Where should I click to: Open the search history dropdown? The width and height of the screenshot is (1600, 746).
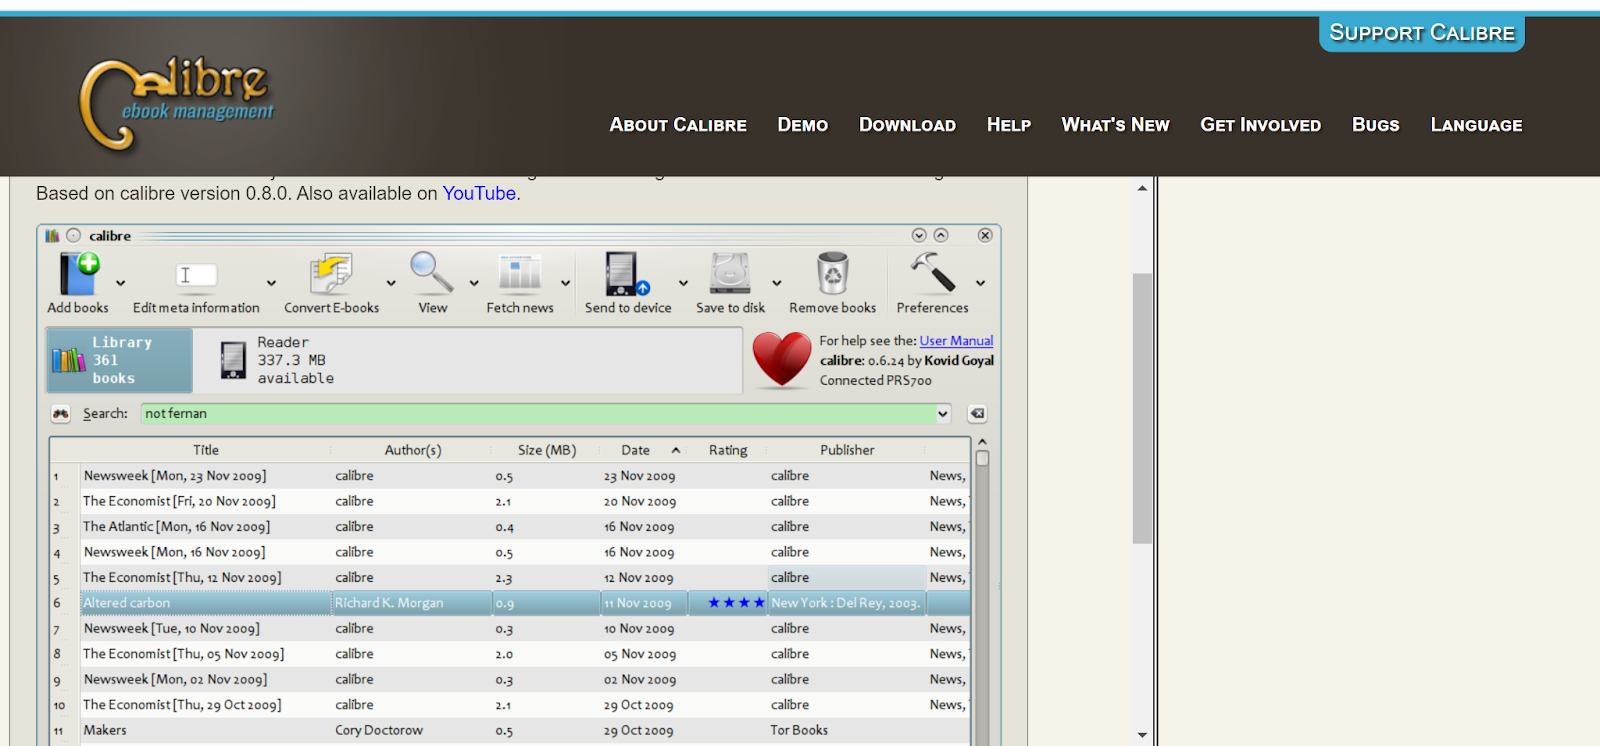point(942,414)
